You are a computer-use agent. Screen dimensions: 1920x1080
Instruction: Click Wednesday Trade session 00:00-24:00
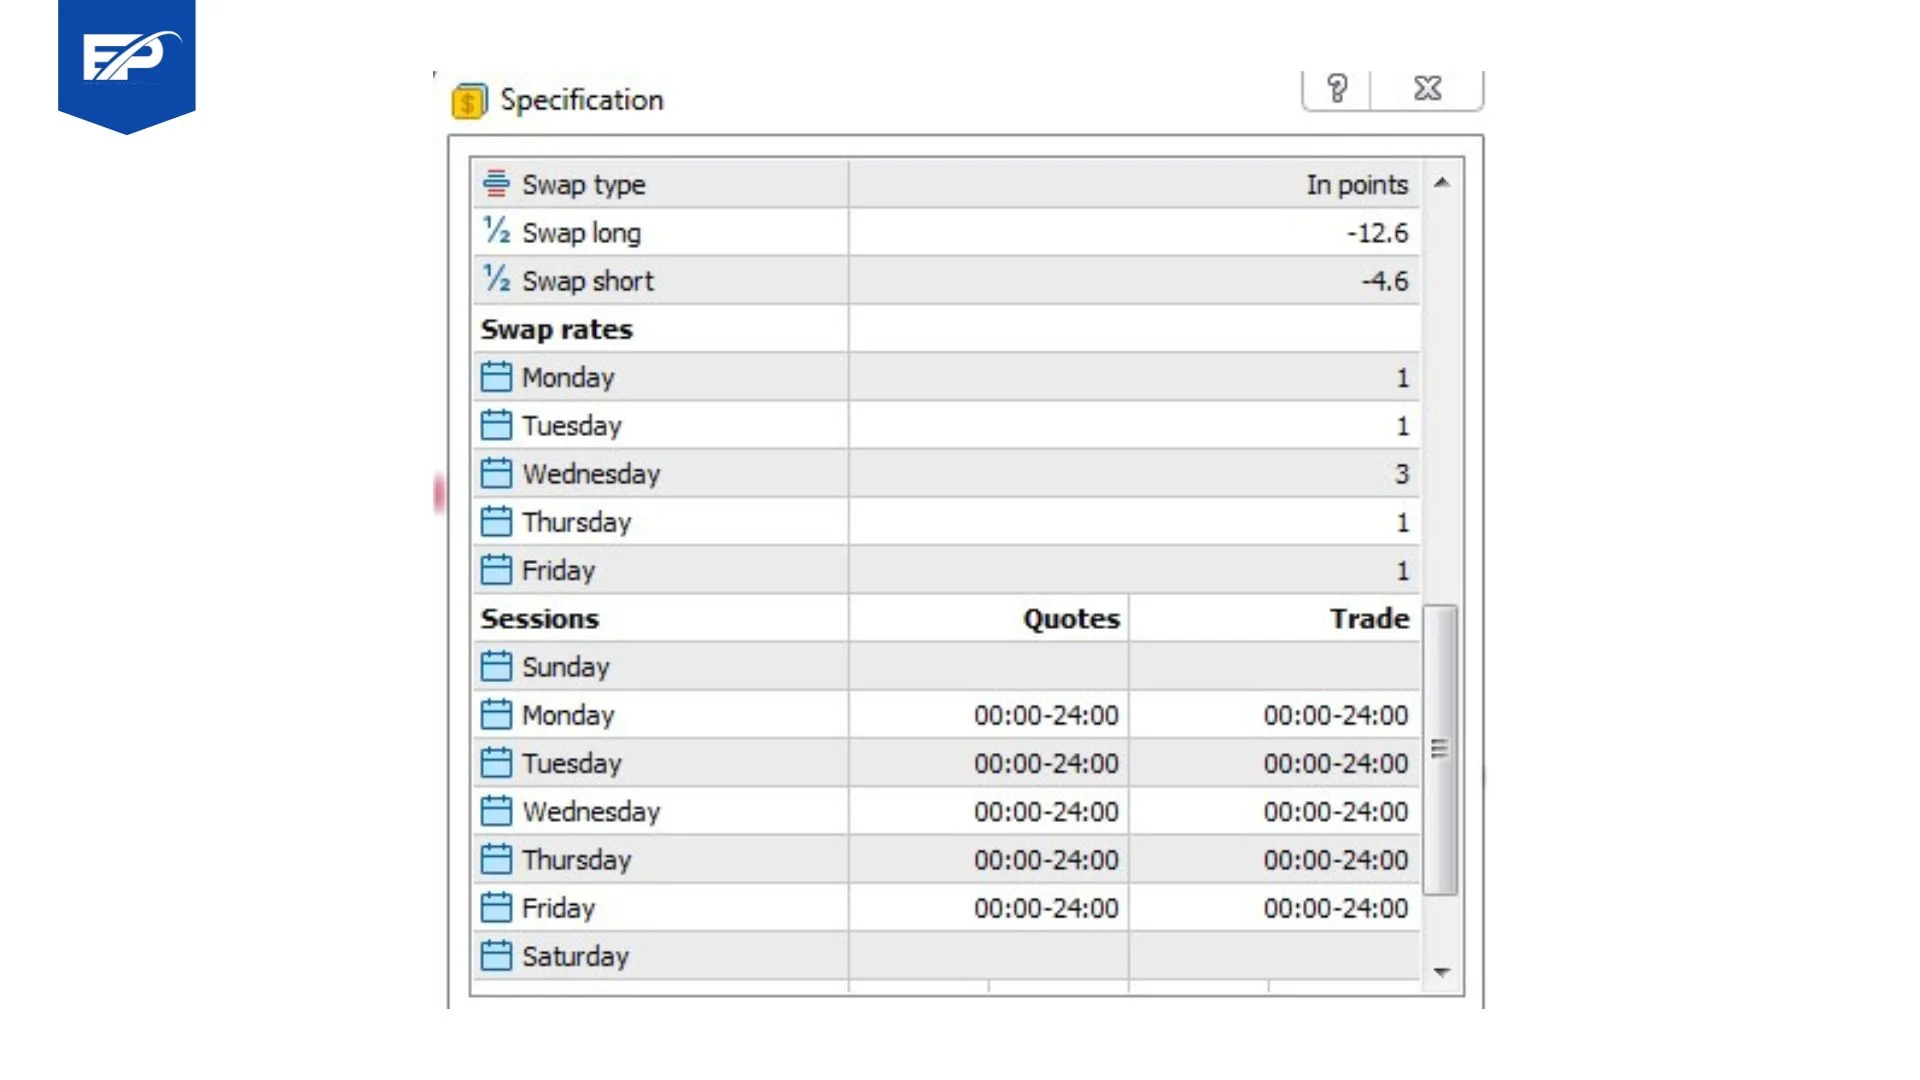pos(1335,811)
